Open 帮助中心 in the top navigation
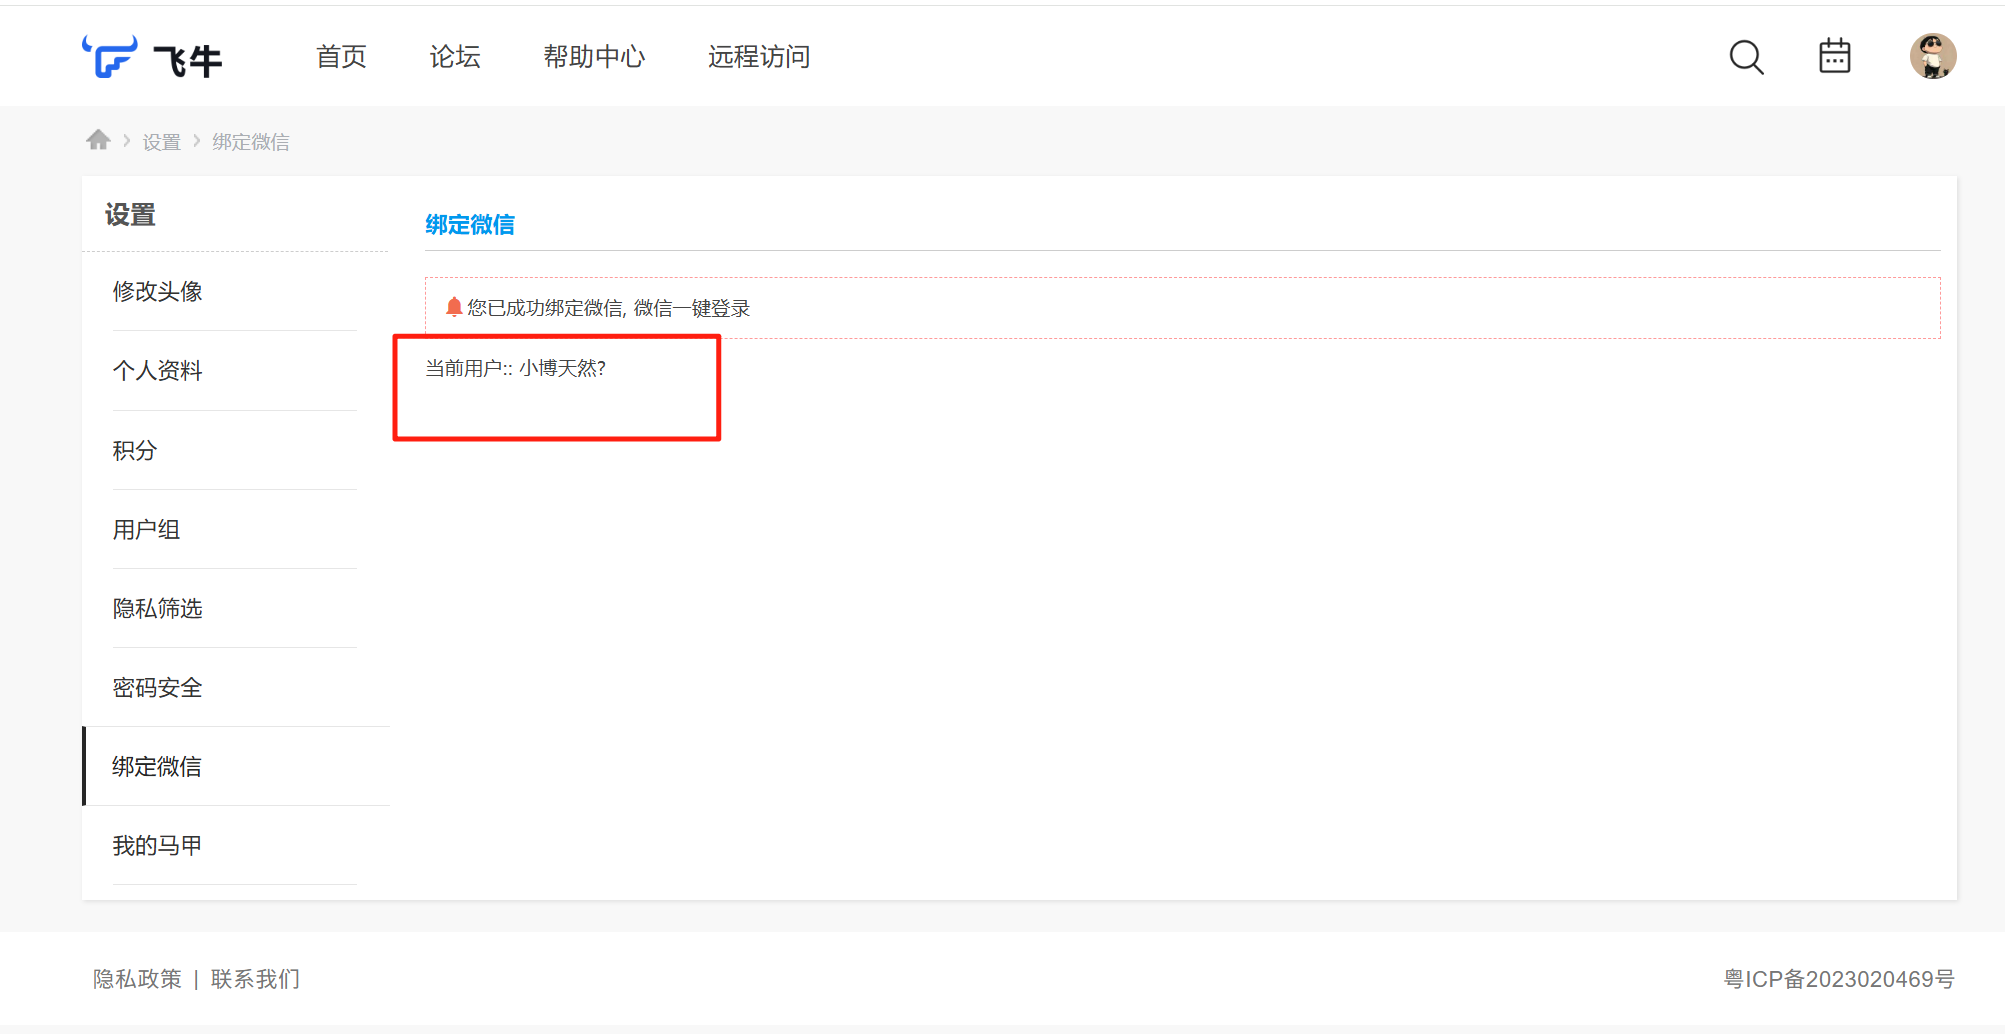This screenshot has width=2005, height=1034. pos(594,57)
